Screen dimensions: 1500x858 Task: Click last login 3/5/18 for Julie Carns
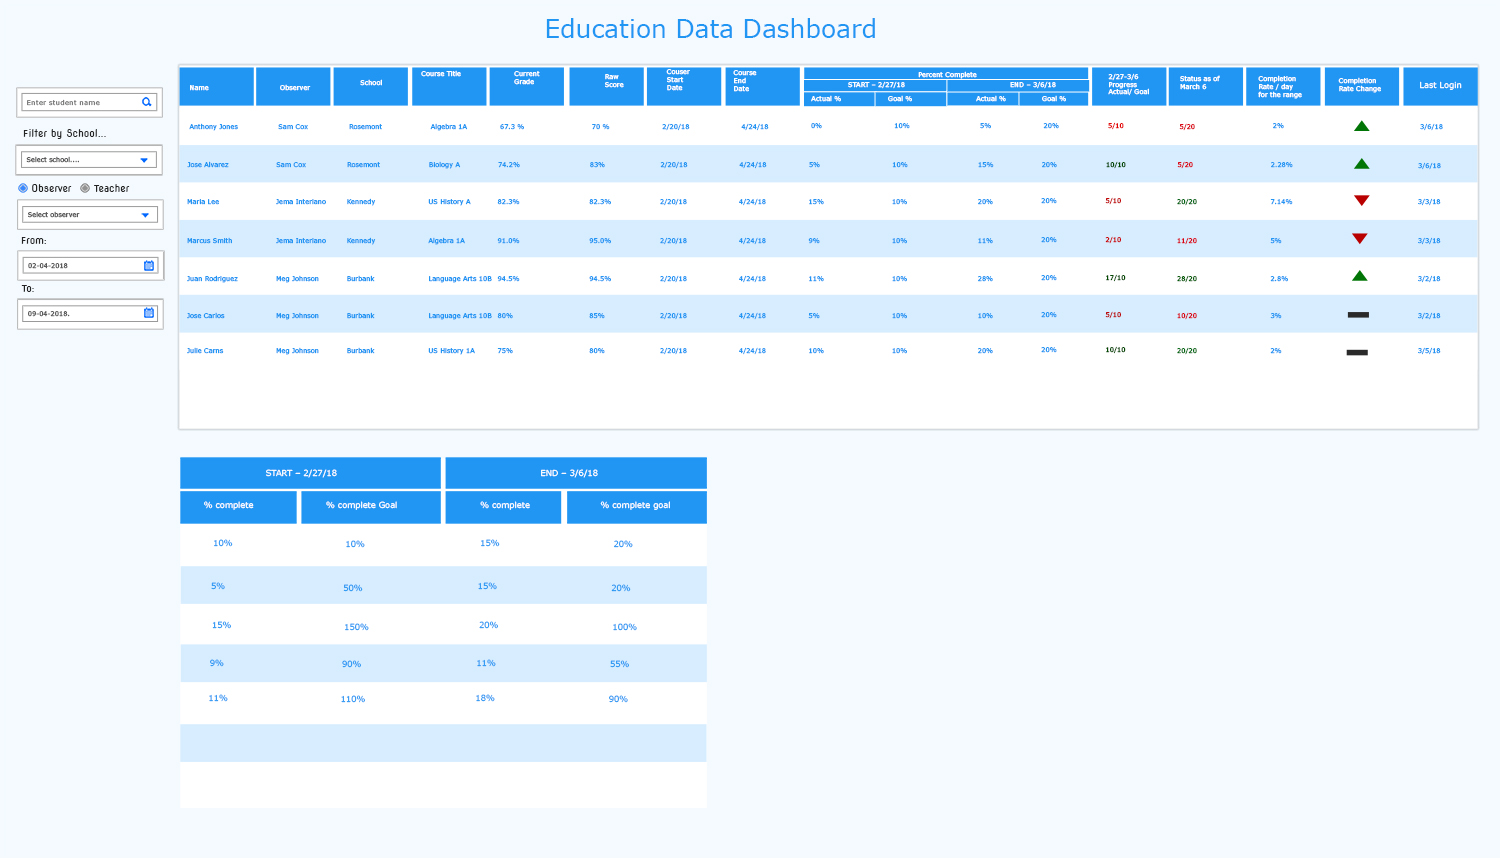(1429, 351)
